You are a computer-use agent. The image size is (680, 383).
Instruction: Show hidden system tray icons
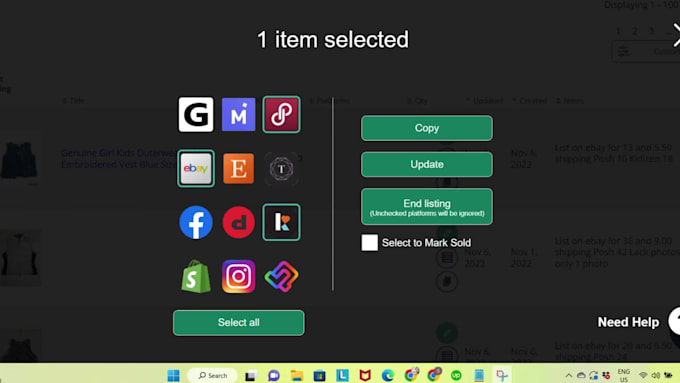pos(569,376)
